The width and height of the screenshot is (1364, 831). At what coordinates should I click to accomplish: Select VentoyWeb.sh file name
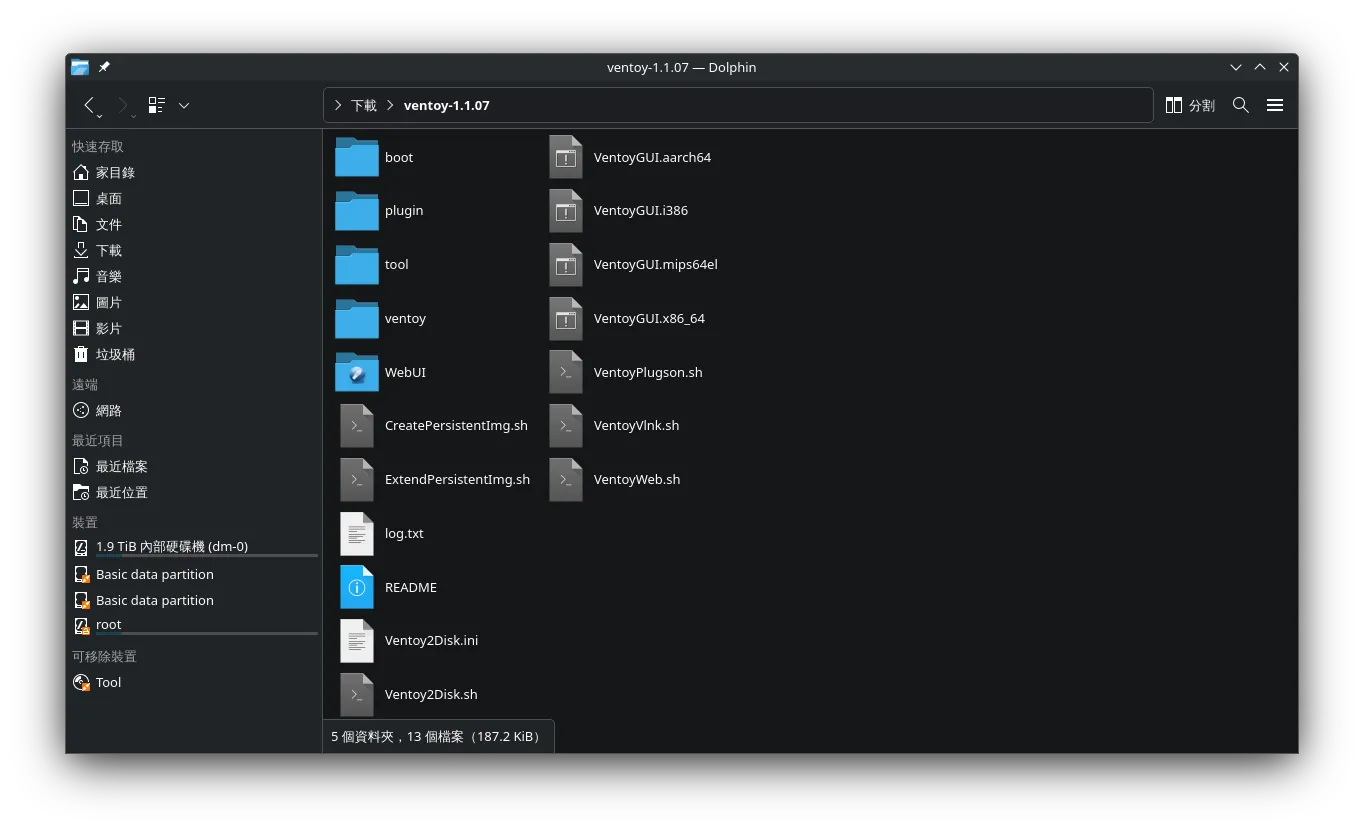click(x=636, y=480)
